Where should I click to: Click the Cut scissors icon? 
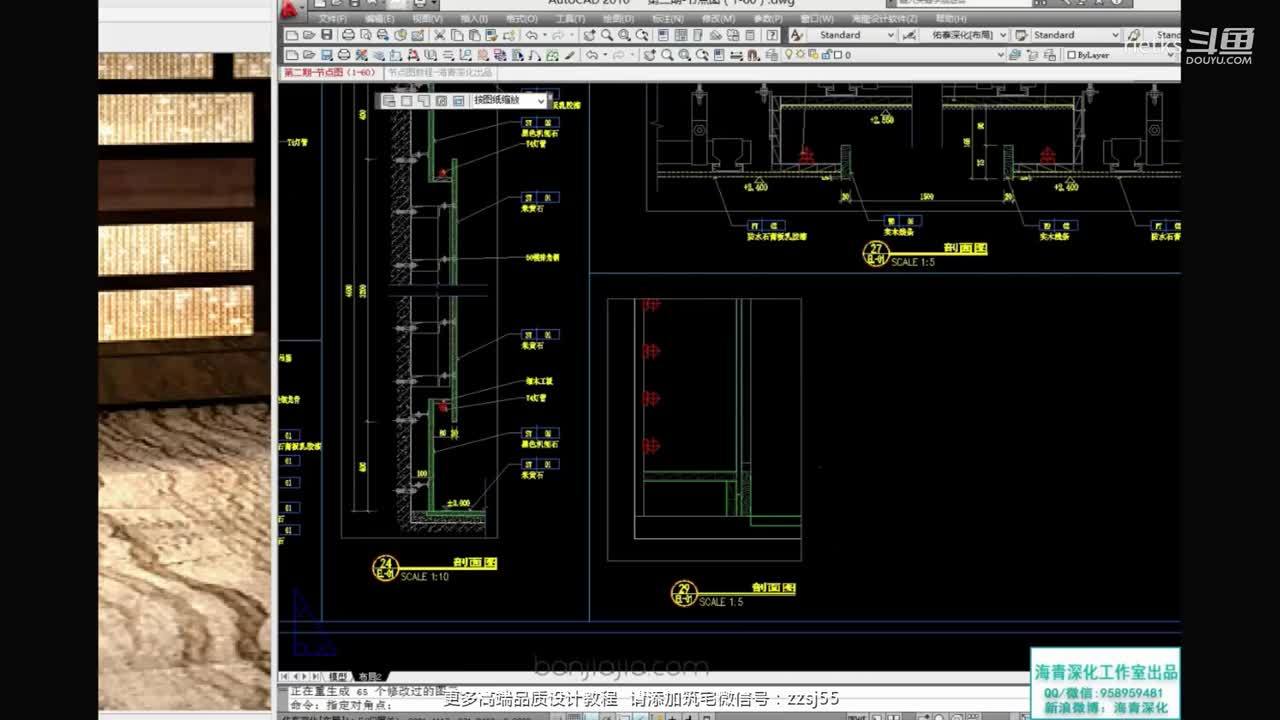tap(439, 35)
